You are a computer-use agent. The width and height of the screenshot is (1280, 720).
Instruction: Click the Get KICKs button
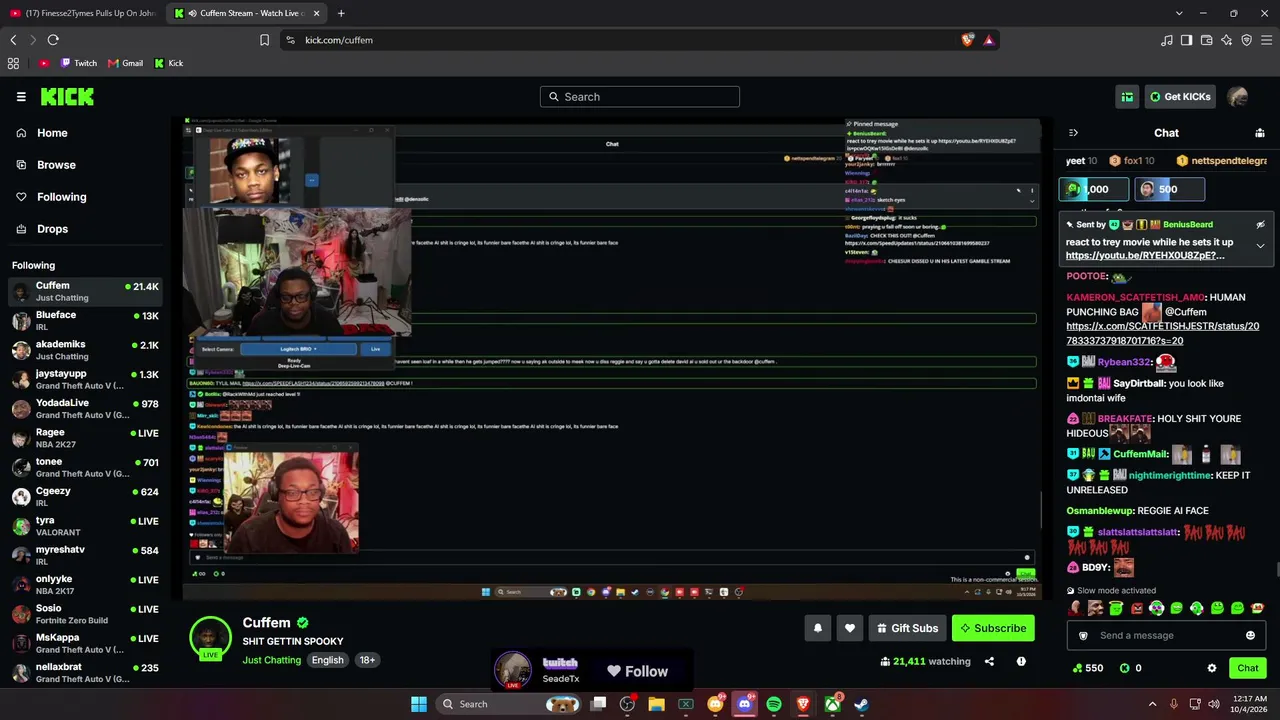click(1180, 97)
